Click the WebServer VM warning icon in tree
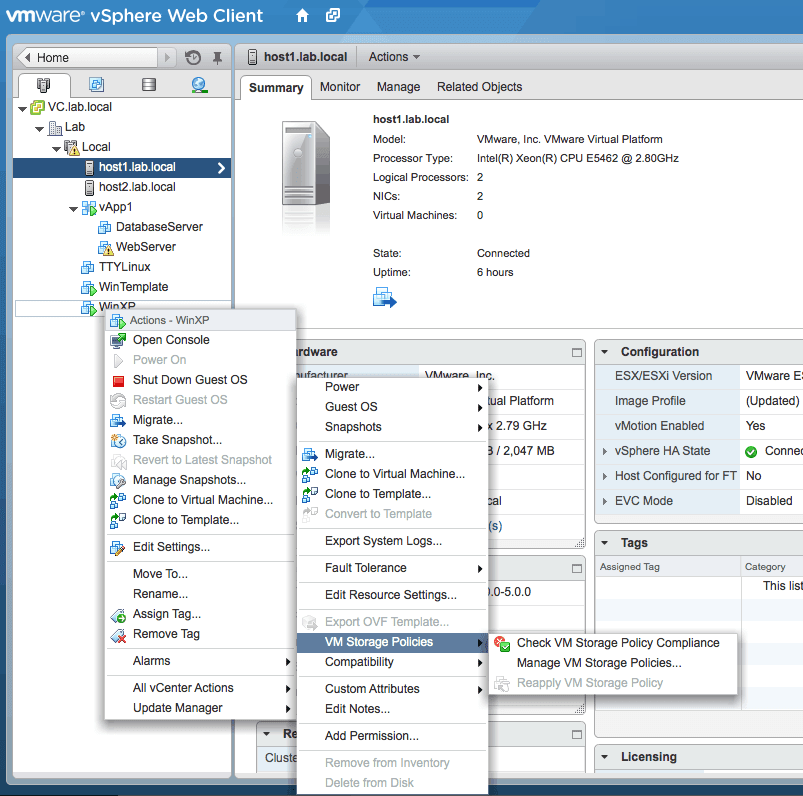803x796 pixels. [x=105, y=248]
